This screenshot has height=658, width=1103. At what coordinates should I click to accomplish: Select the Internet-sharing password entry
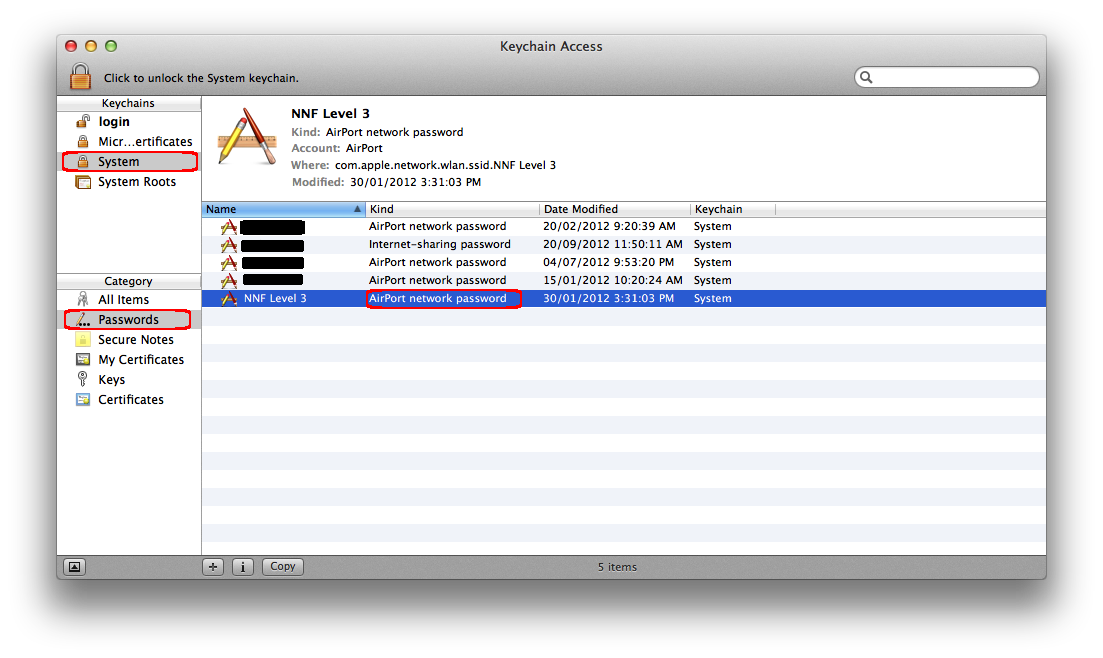623,244
